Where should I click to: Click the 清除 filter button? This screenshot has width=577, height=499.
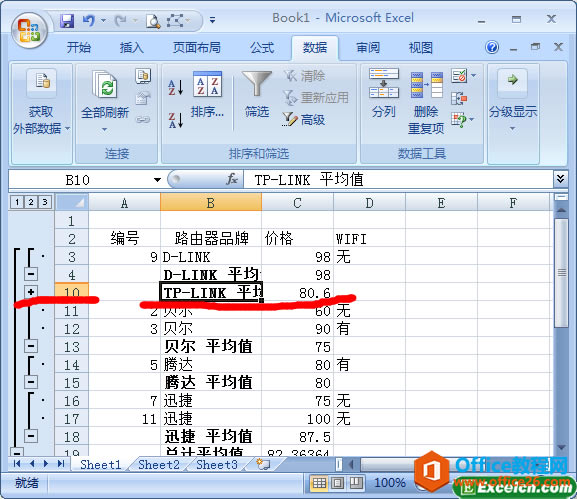[304, 76]
